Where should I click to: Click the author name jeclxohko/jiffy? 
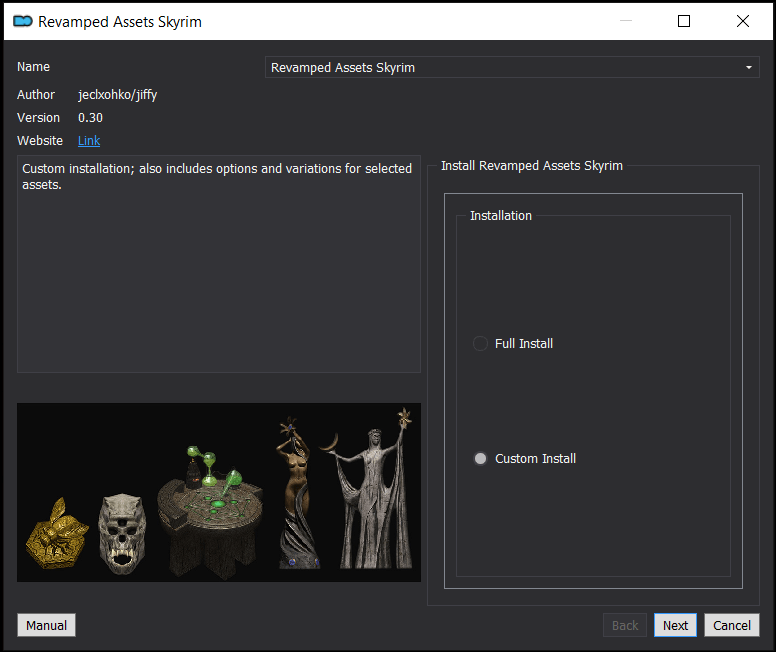(118, 95)
